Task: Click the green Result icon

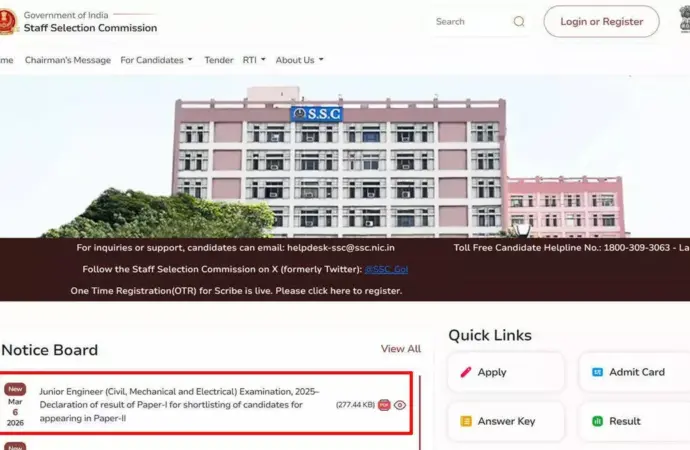Action: pyautogui.click(x=597, y=421)
